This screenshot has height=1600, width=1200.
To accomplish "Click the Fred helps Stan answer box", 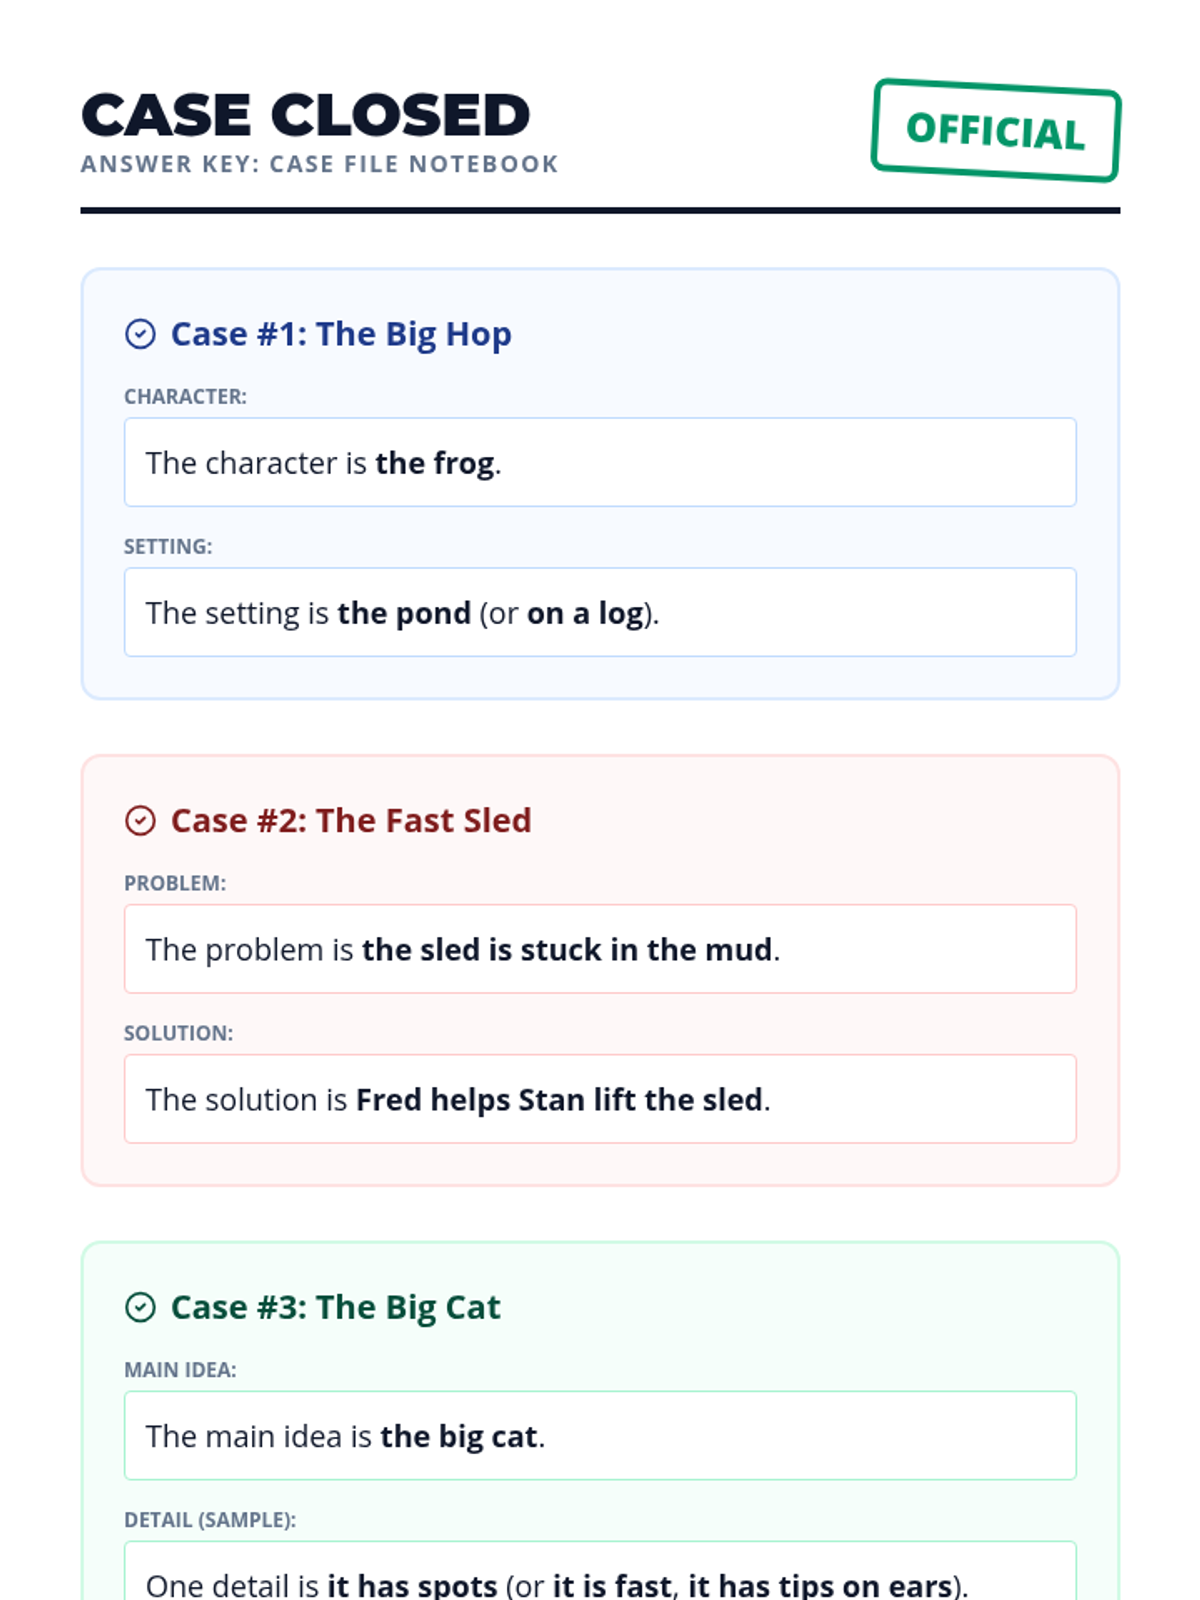I will click(x=600, y=1100).
